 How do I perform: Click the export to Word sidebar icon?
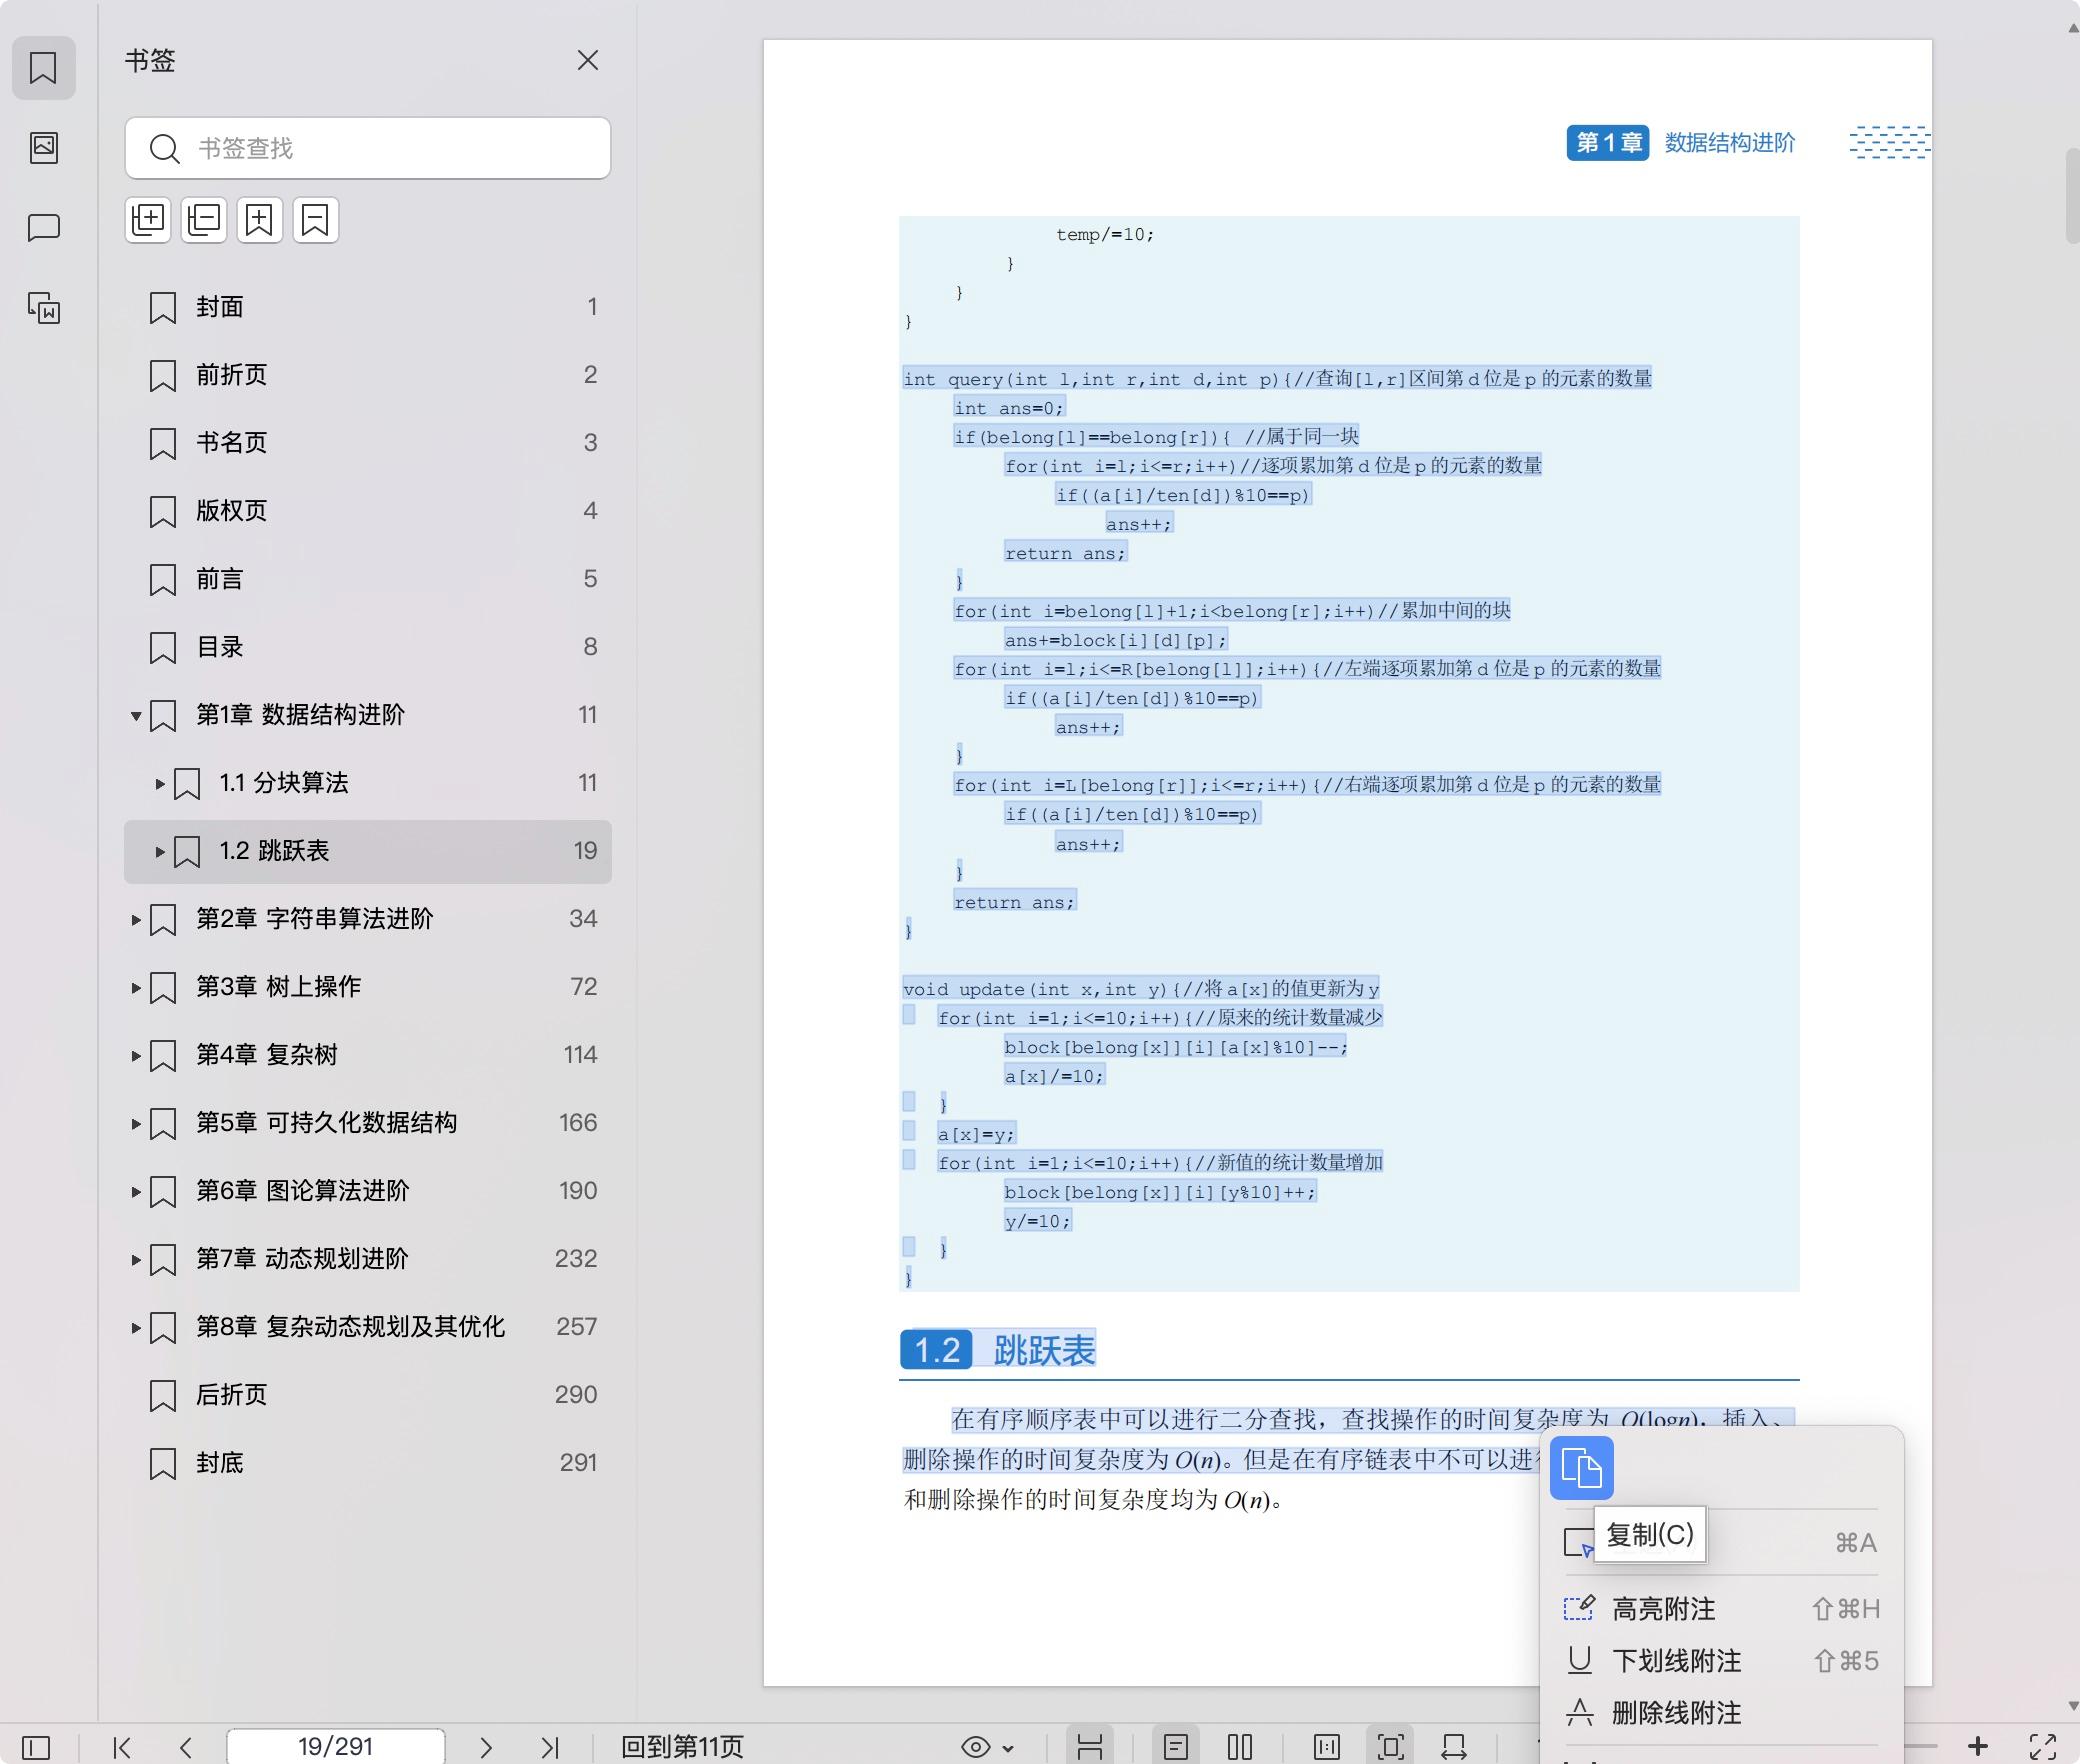[x=43, y=309]
